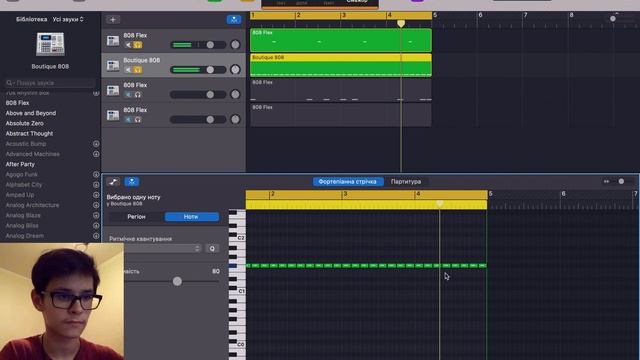Toggle the blue catch button in editor toolbar
This screenshot has width=640, height=360.
[x=132, y=182]
